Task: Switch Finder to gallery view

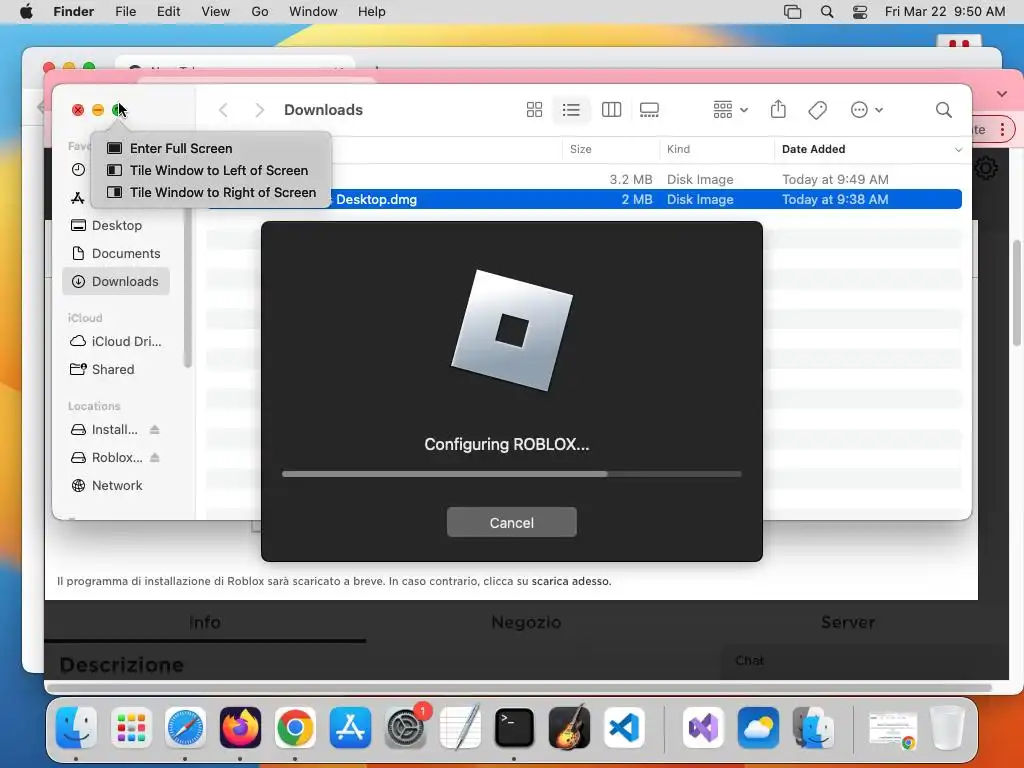Action: click(649, 110)
